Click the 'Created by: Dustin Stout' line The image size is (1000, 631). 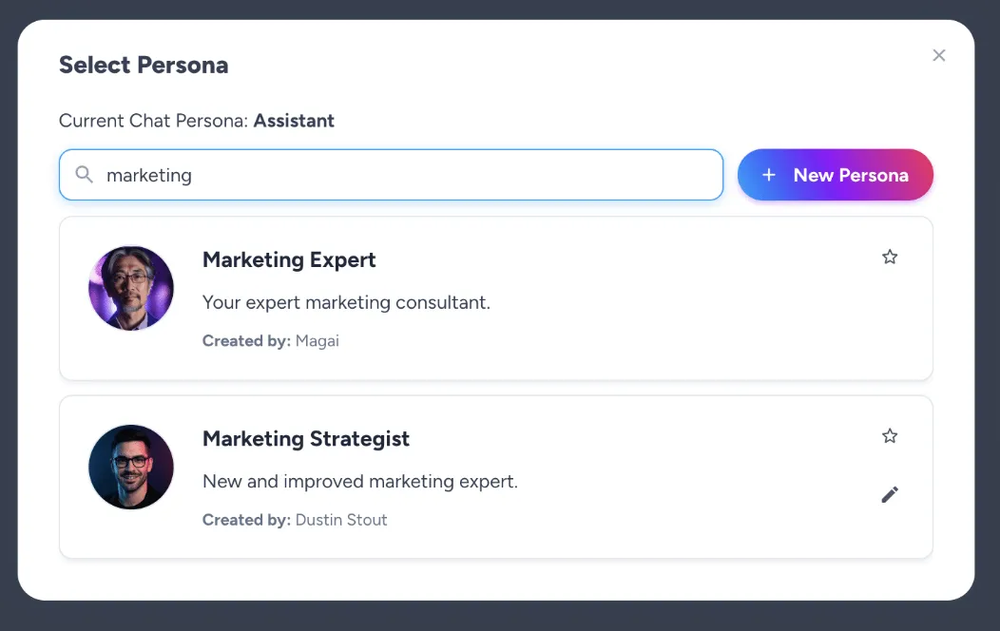point(295,520)
